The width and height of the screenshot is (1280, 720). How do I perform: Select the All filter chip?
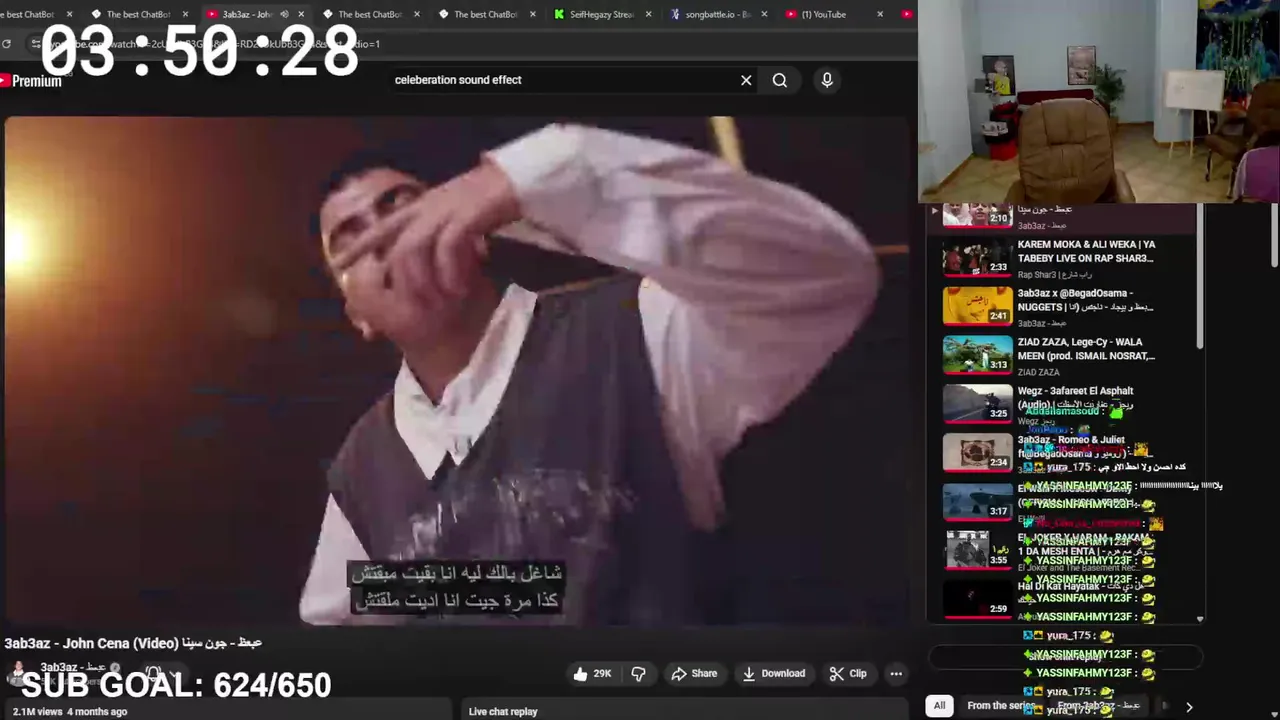pos(939,705)
